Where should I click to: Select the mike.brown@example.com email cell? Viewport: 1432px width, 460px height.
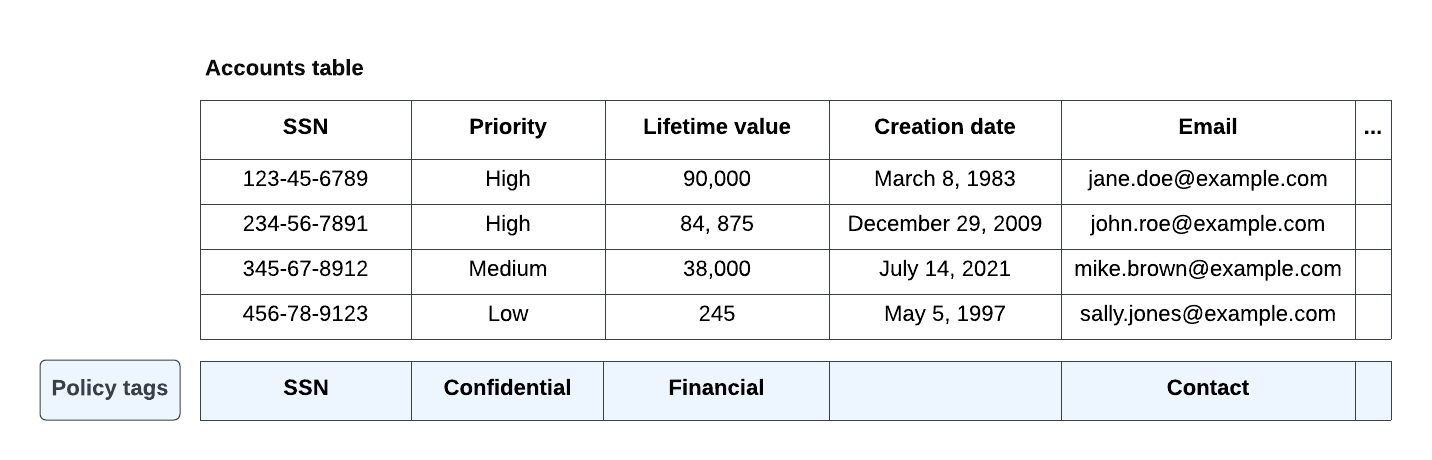1207,270
